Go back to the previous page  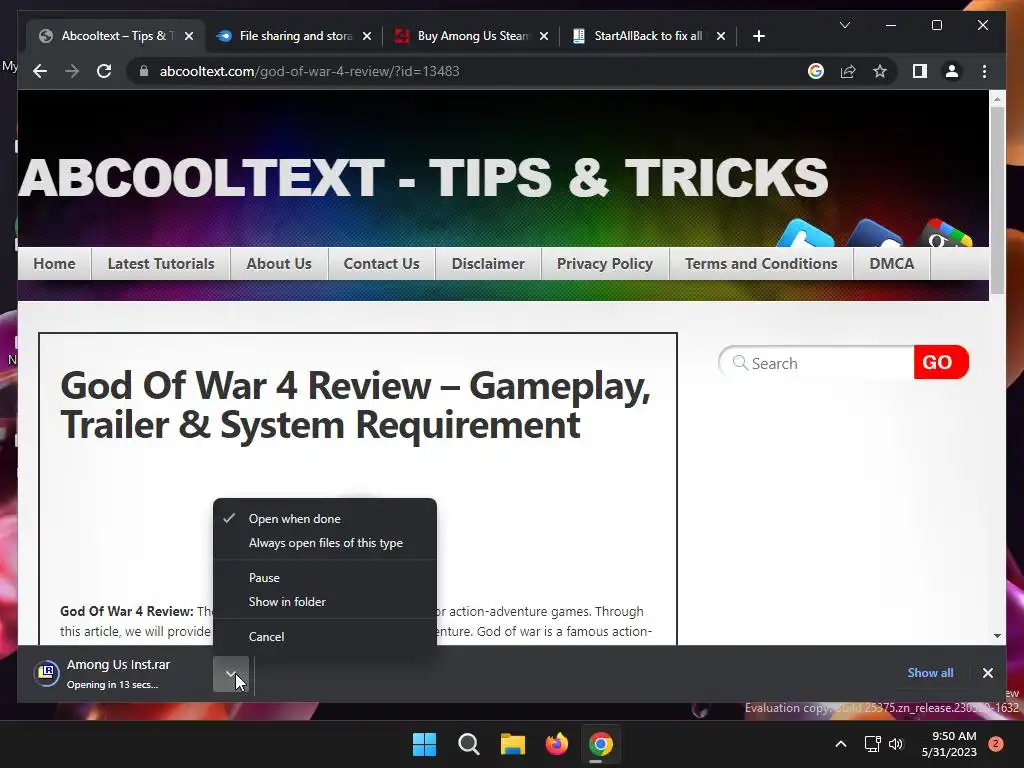point(40,71)
